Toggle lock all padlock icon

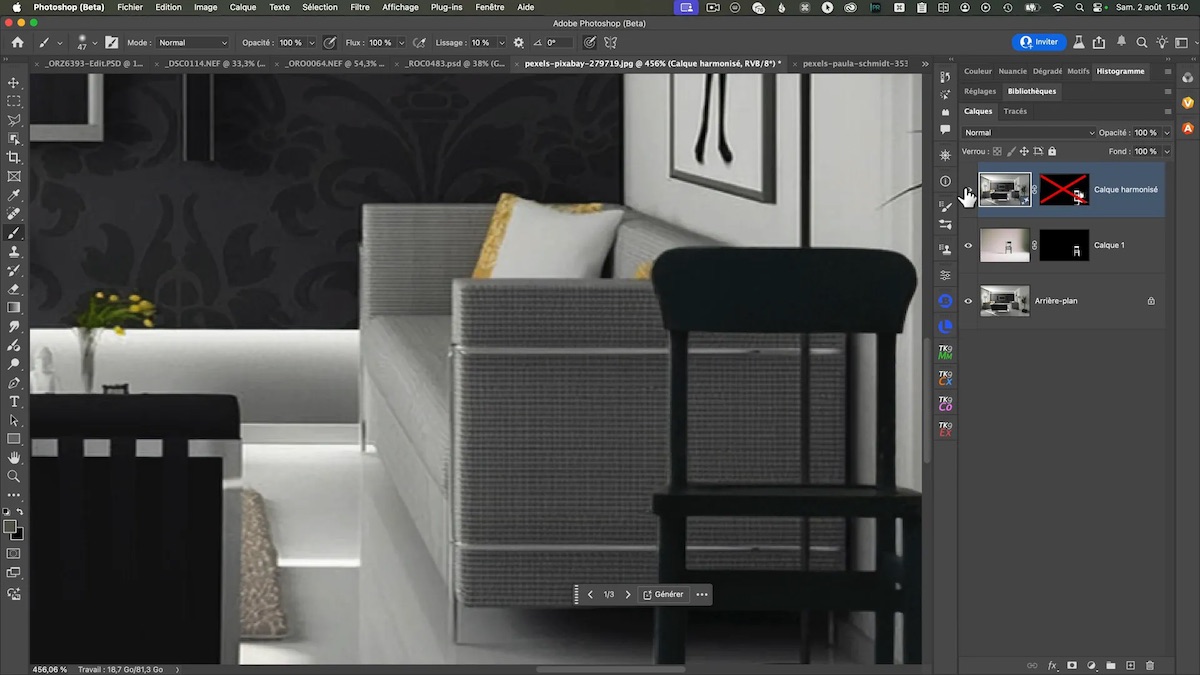coord(1051,152)
